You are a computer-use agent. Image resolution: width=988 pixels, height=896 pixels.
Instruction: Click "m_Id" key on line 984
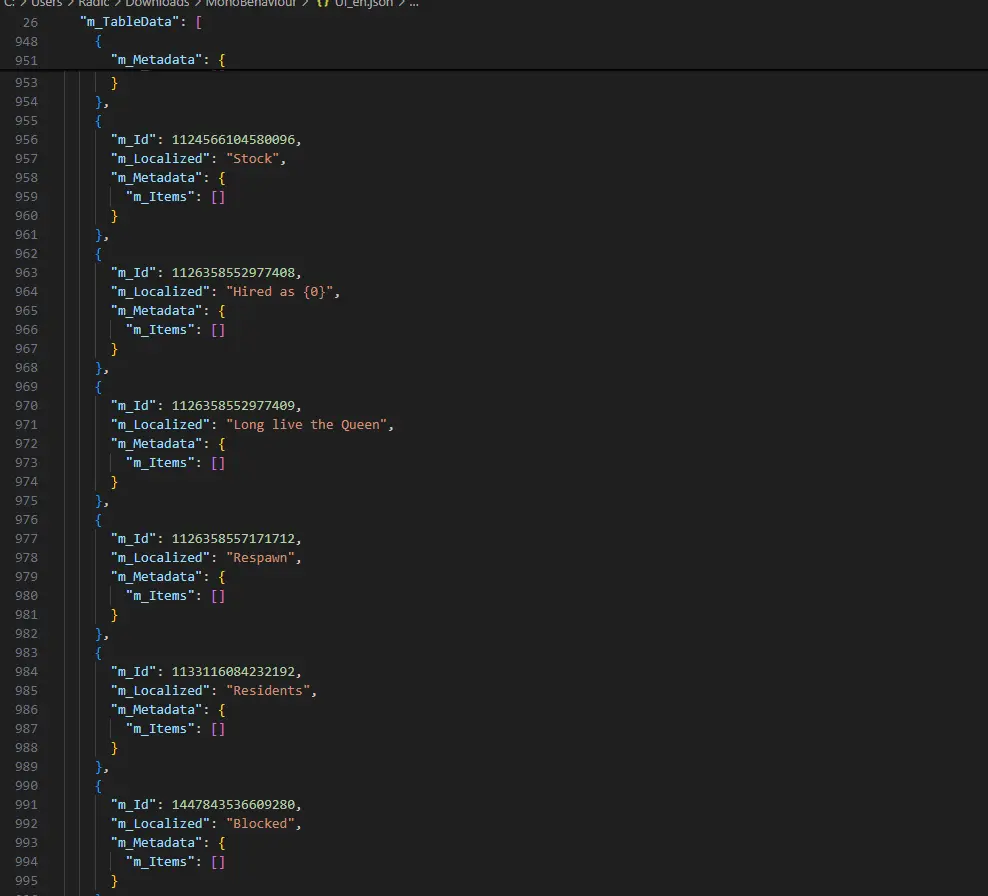[x=133, y=672]
